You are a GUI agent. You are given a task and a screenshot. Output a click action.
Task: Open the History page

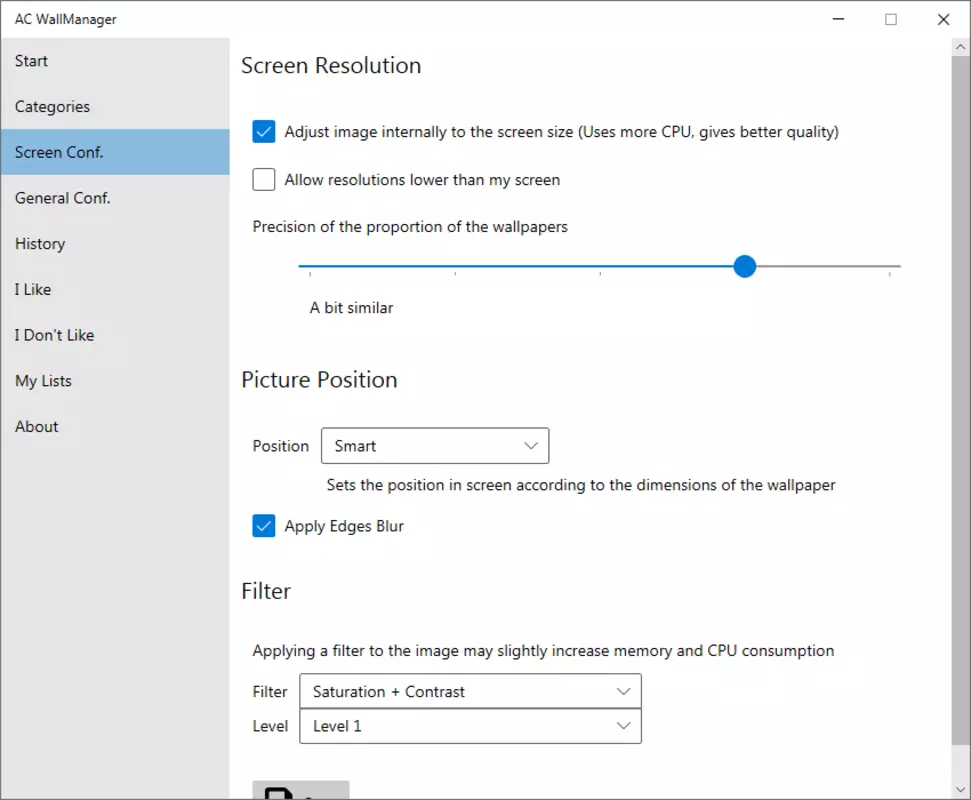pos(115,244)
